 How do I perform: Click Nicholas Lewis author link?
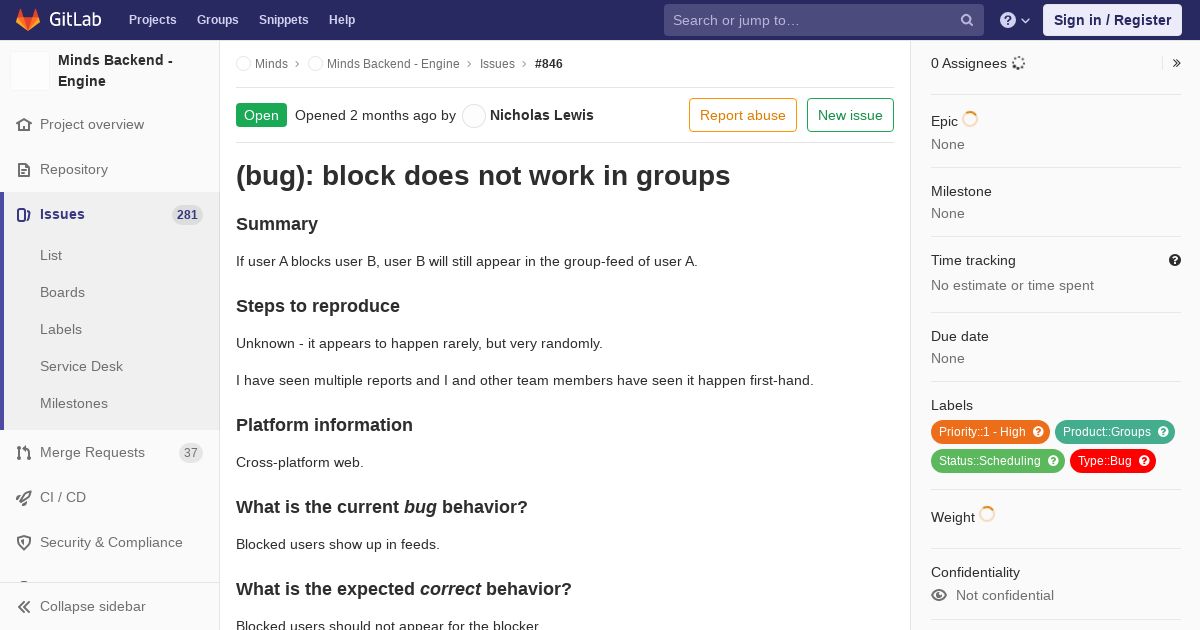(541, 115)
